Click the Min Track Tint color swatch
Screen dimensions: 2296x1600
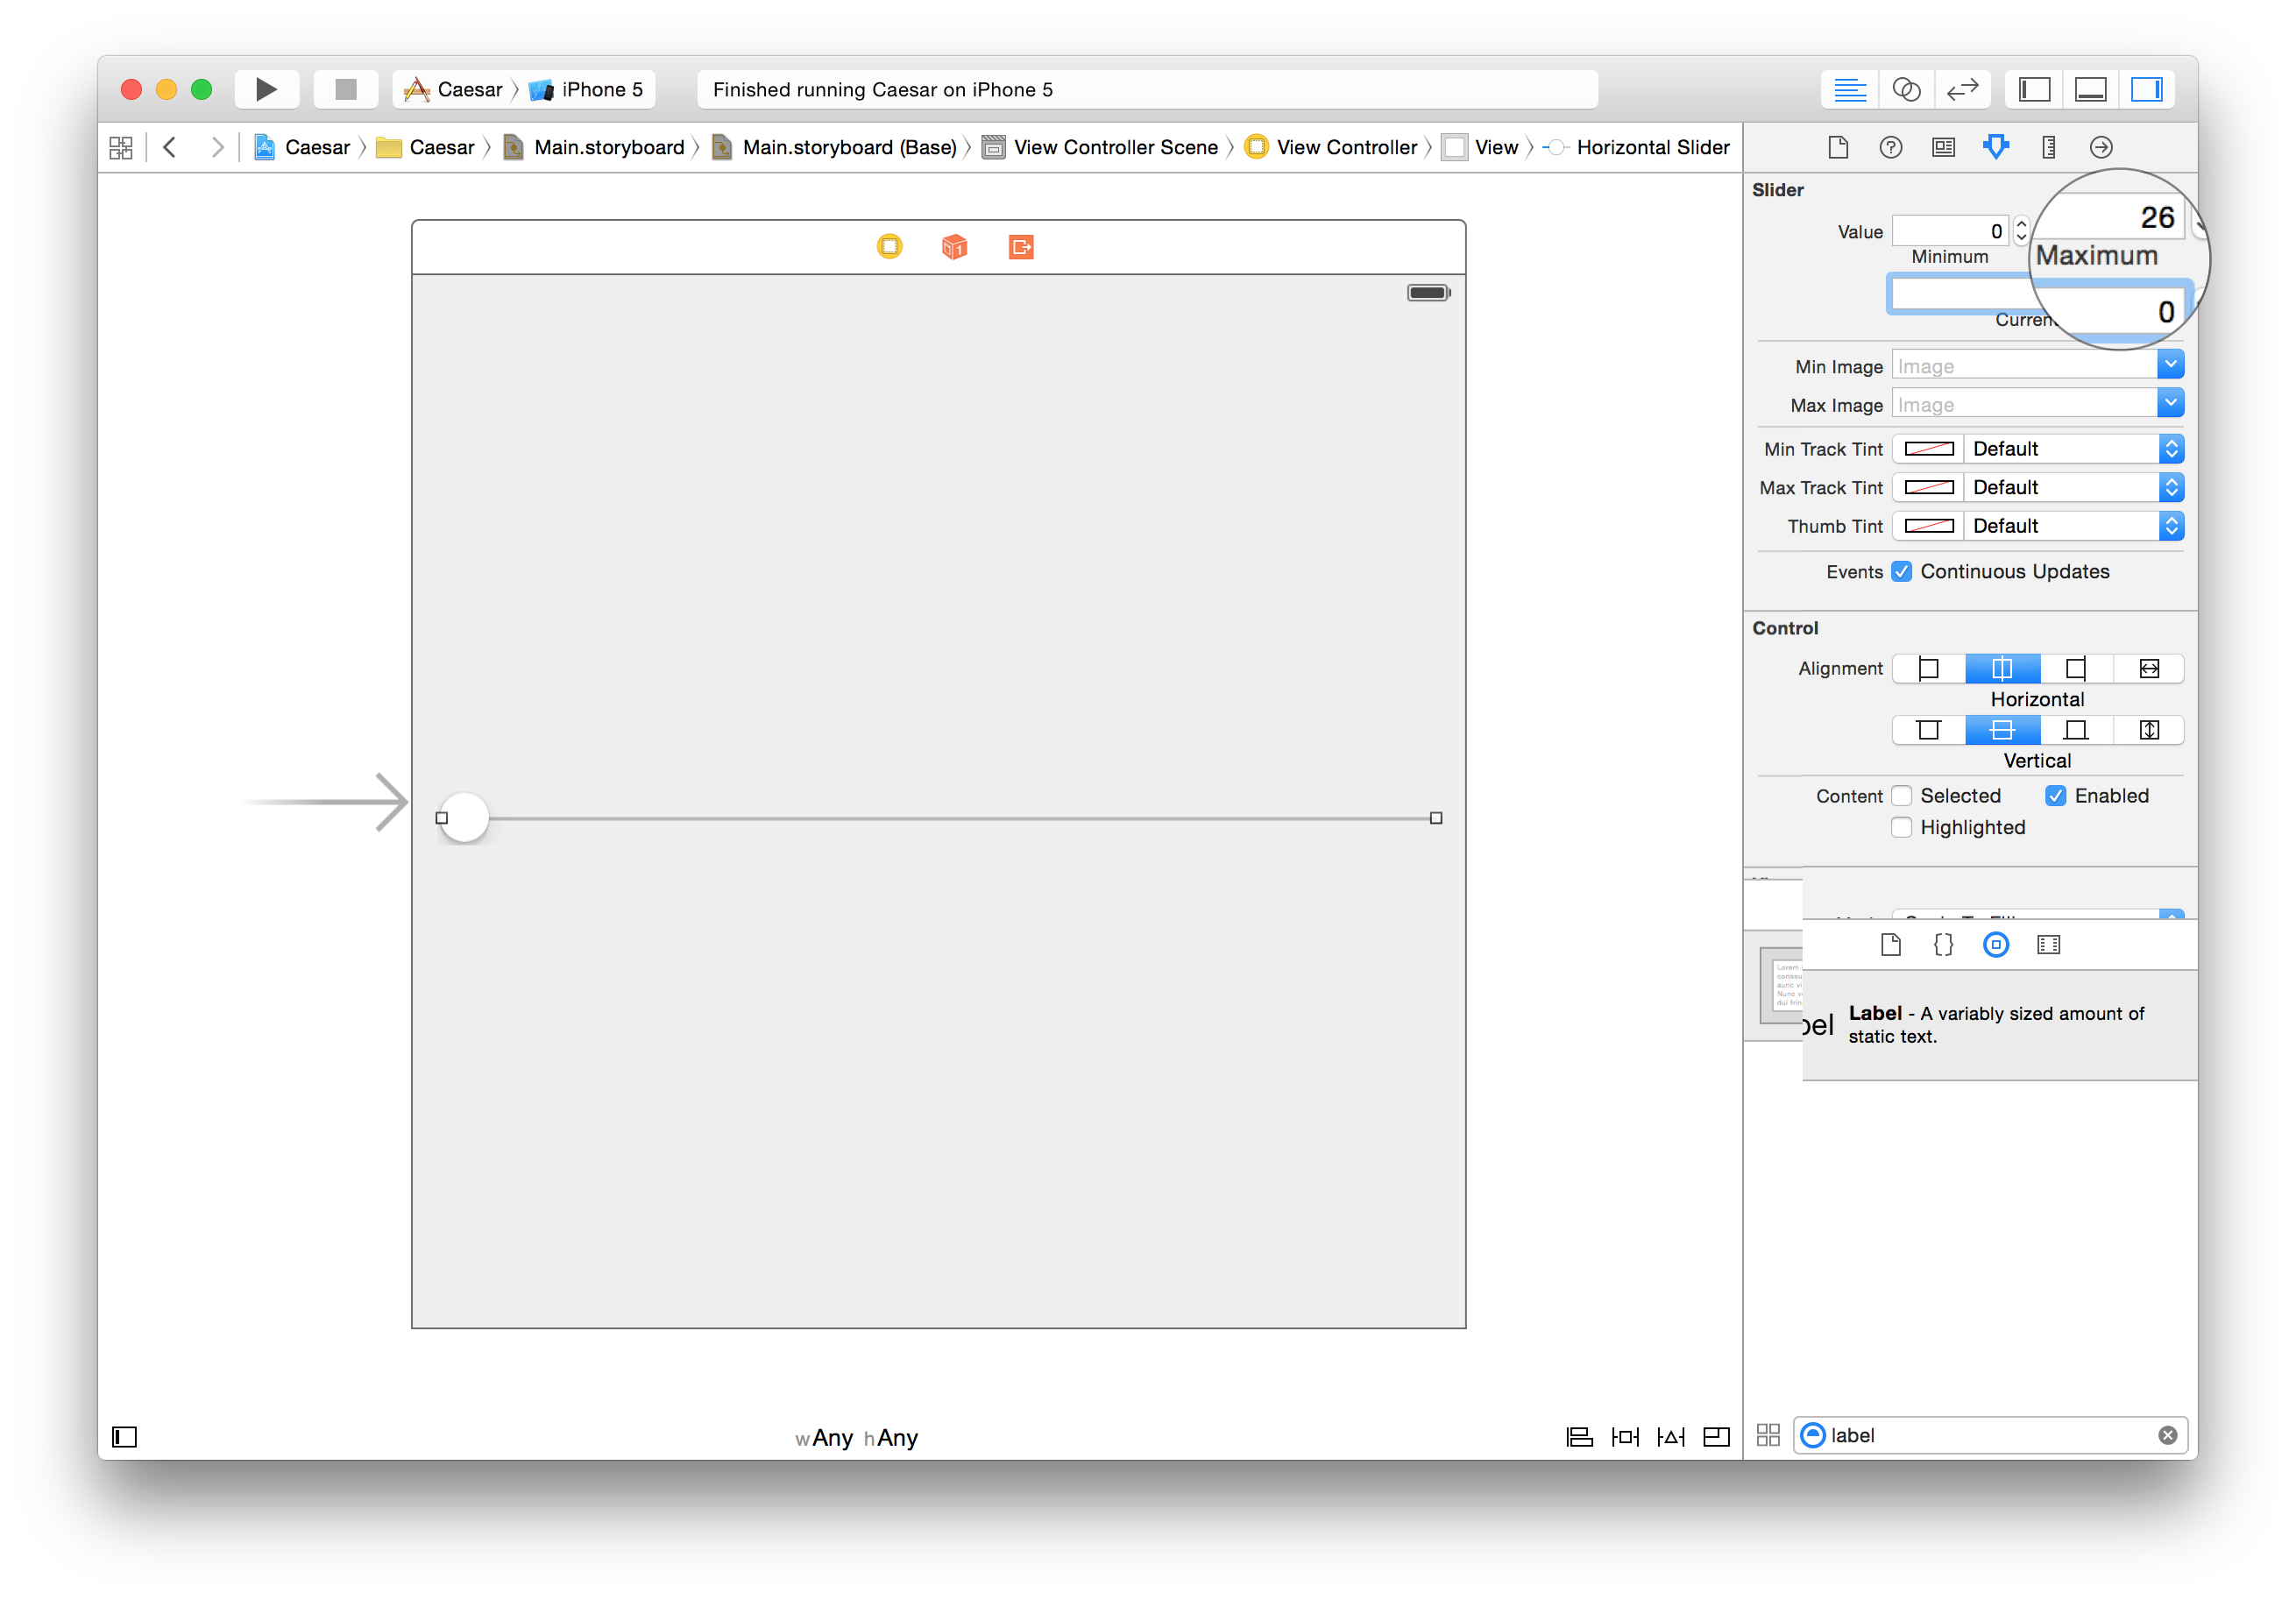(1928, 449)
